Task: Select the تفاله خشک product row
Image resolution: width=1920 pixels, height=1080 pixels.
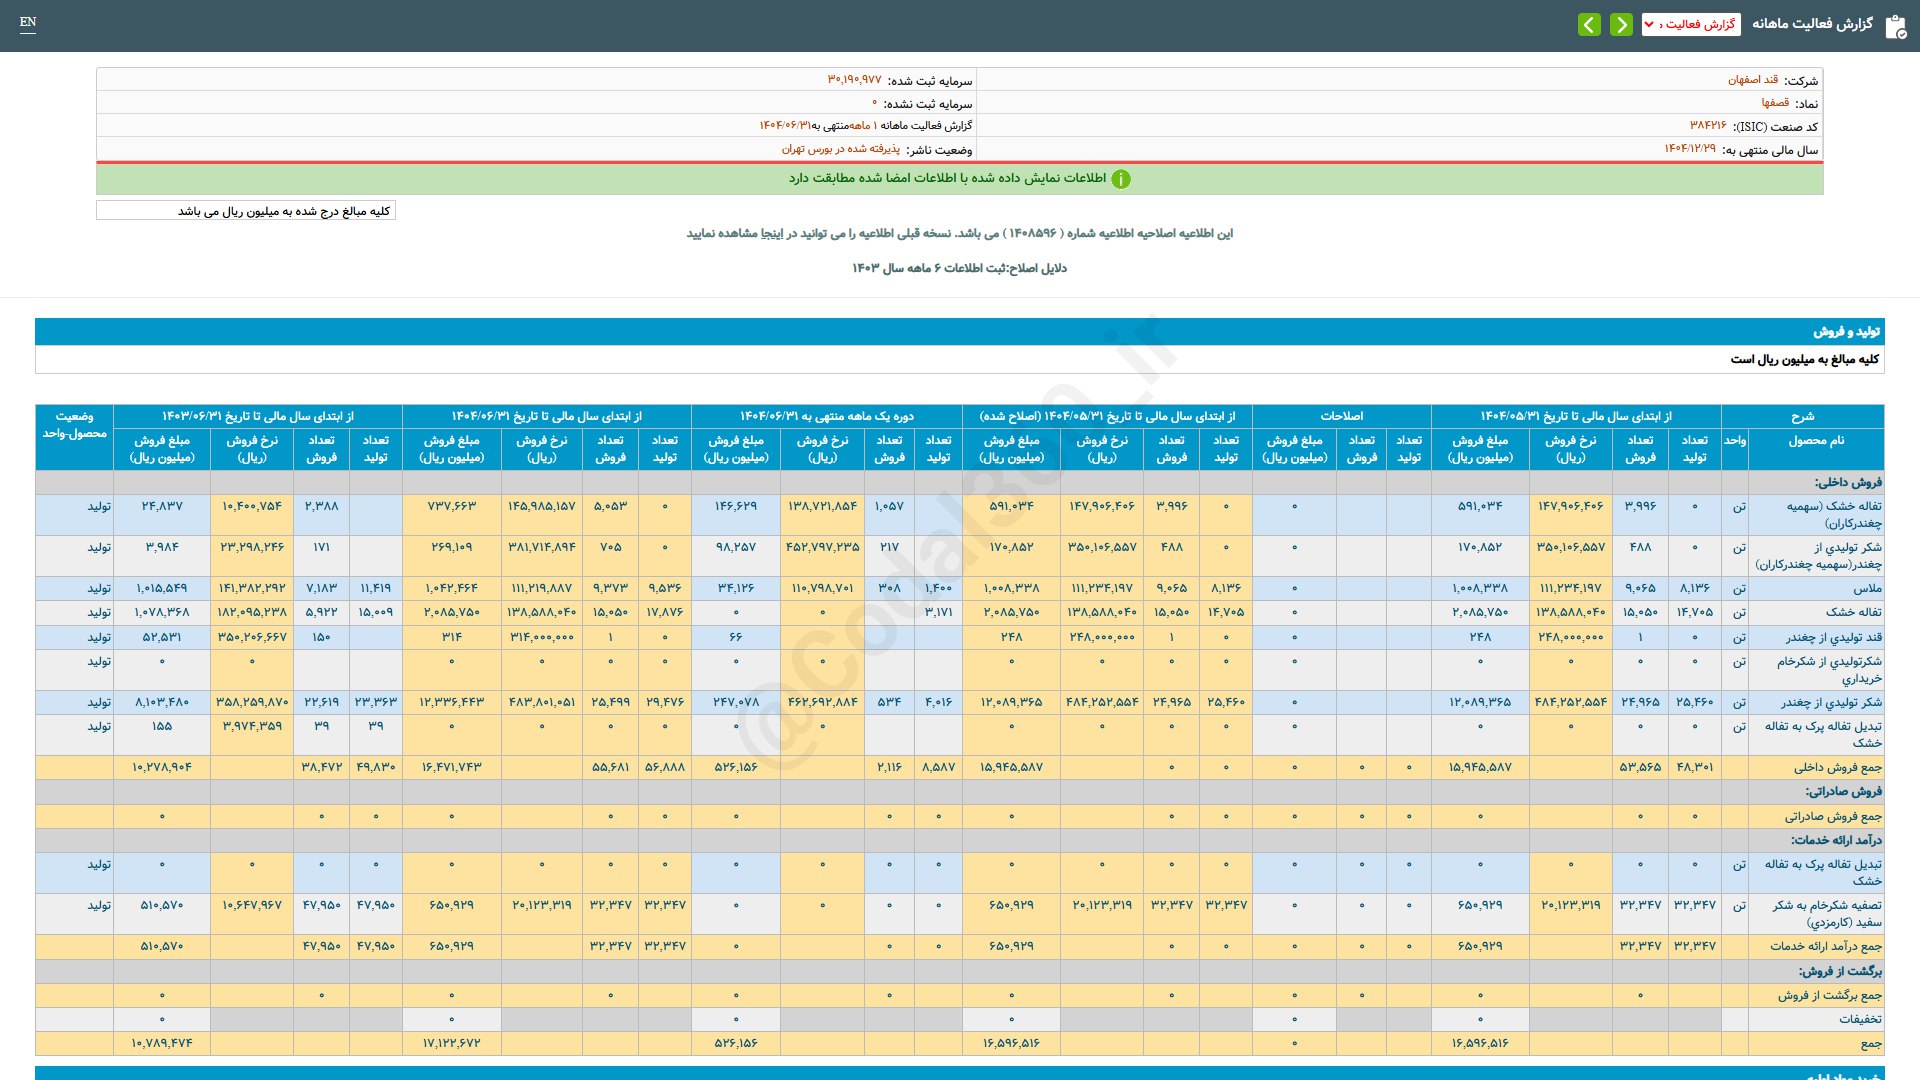Action: 1853,612
